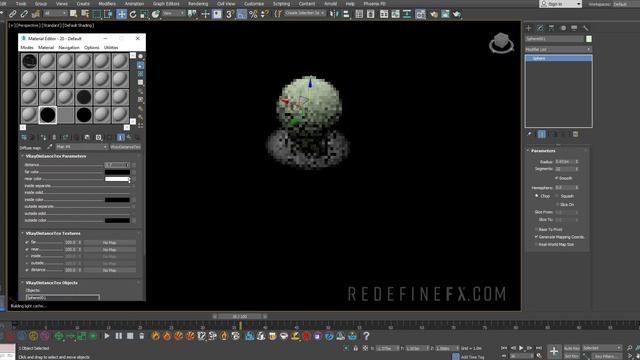This screenshot has height=360, width=640.
Task: Open the Utilities panel wrench tab
Action: point(586,28)
